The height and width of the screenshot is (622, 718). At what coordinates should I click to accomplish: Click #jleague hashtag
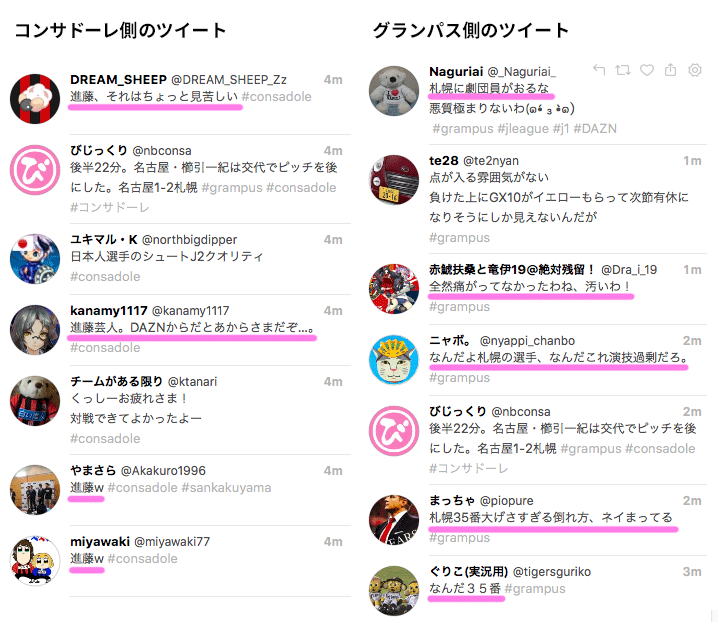coord(523,129)
